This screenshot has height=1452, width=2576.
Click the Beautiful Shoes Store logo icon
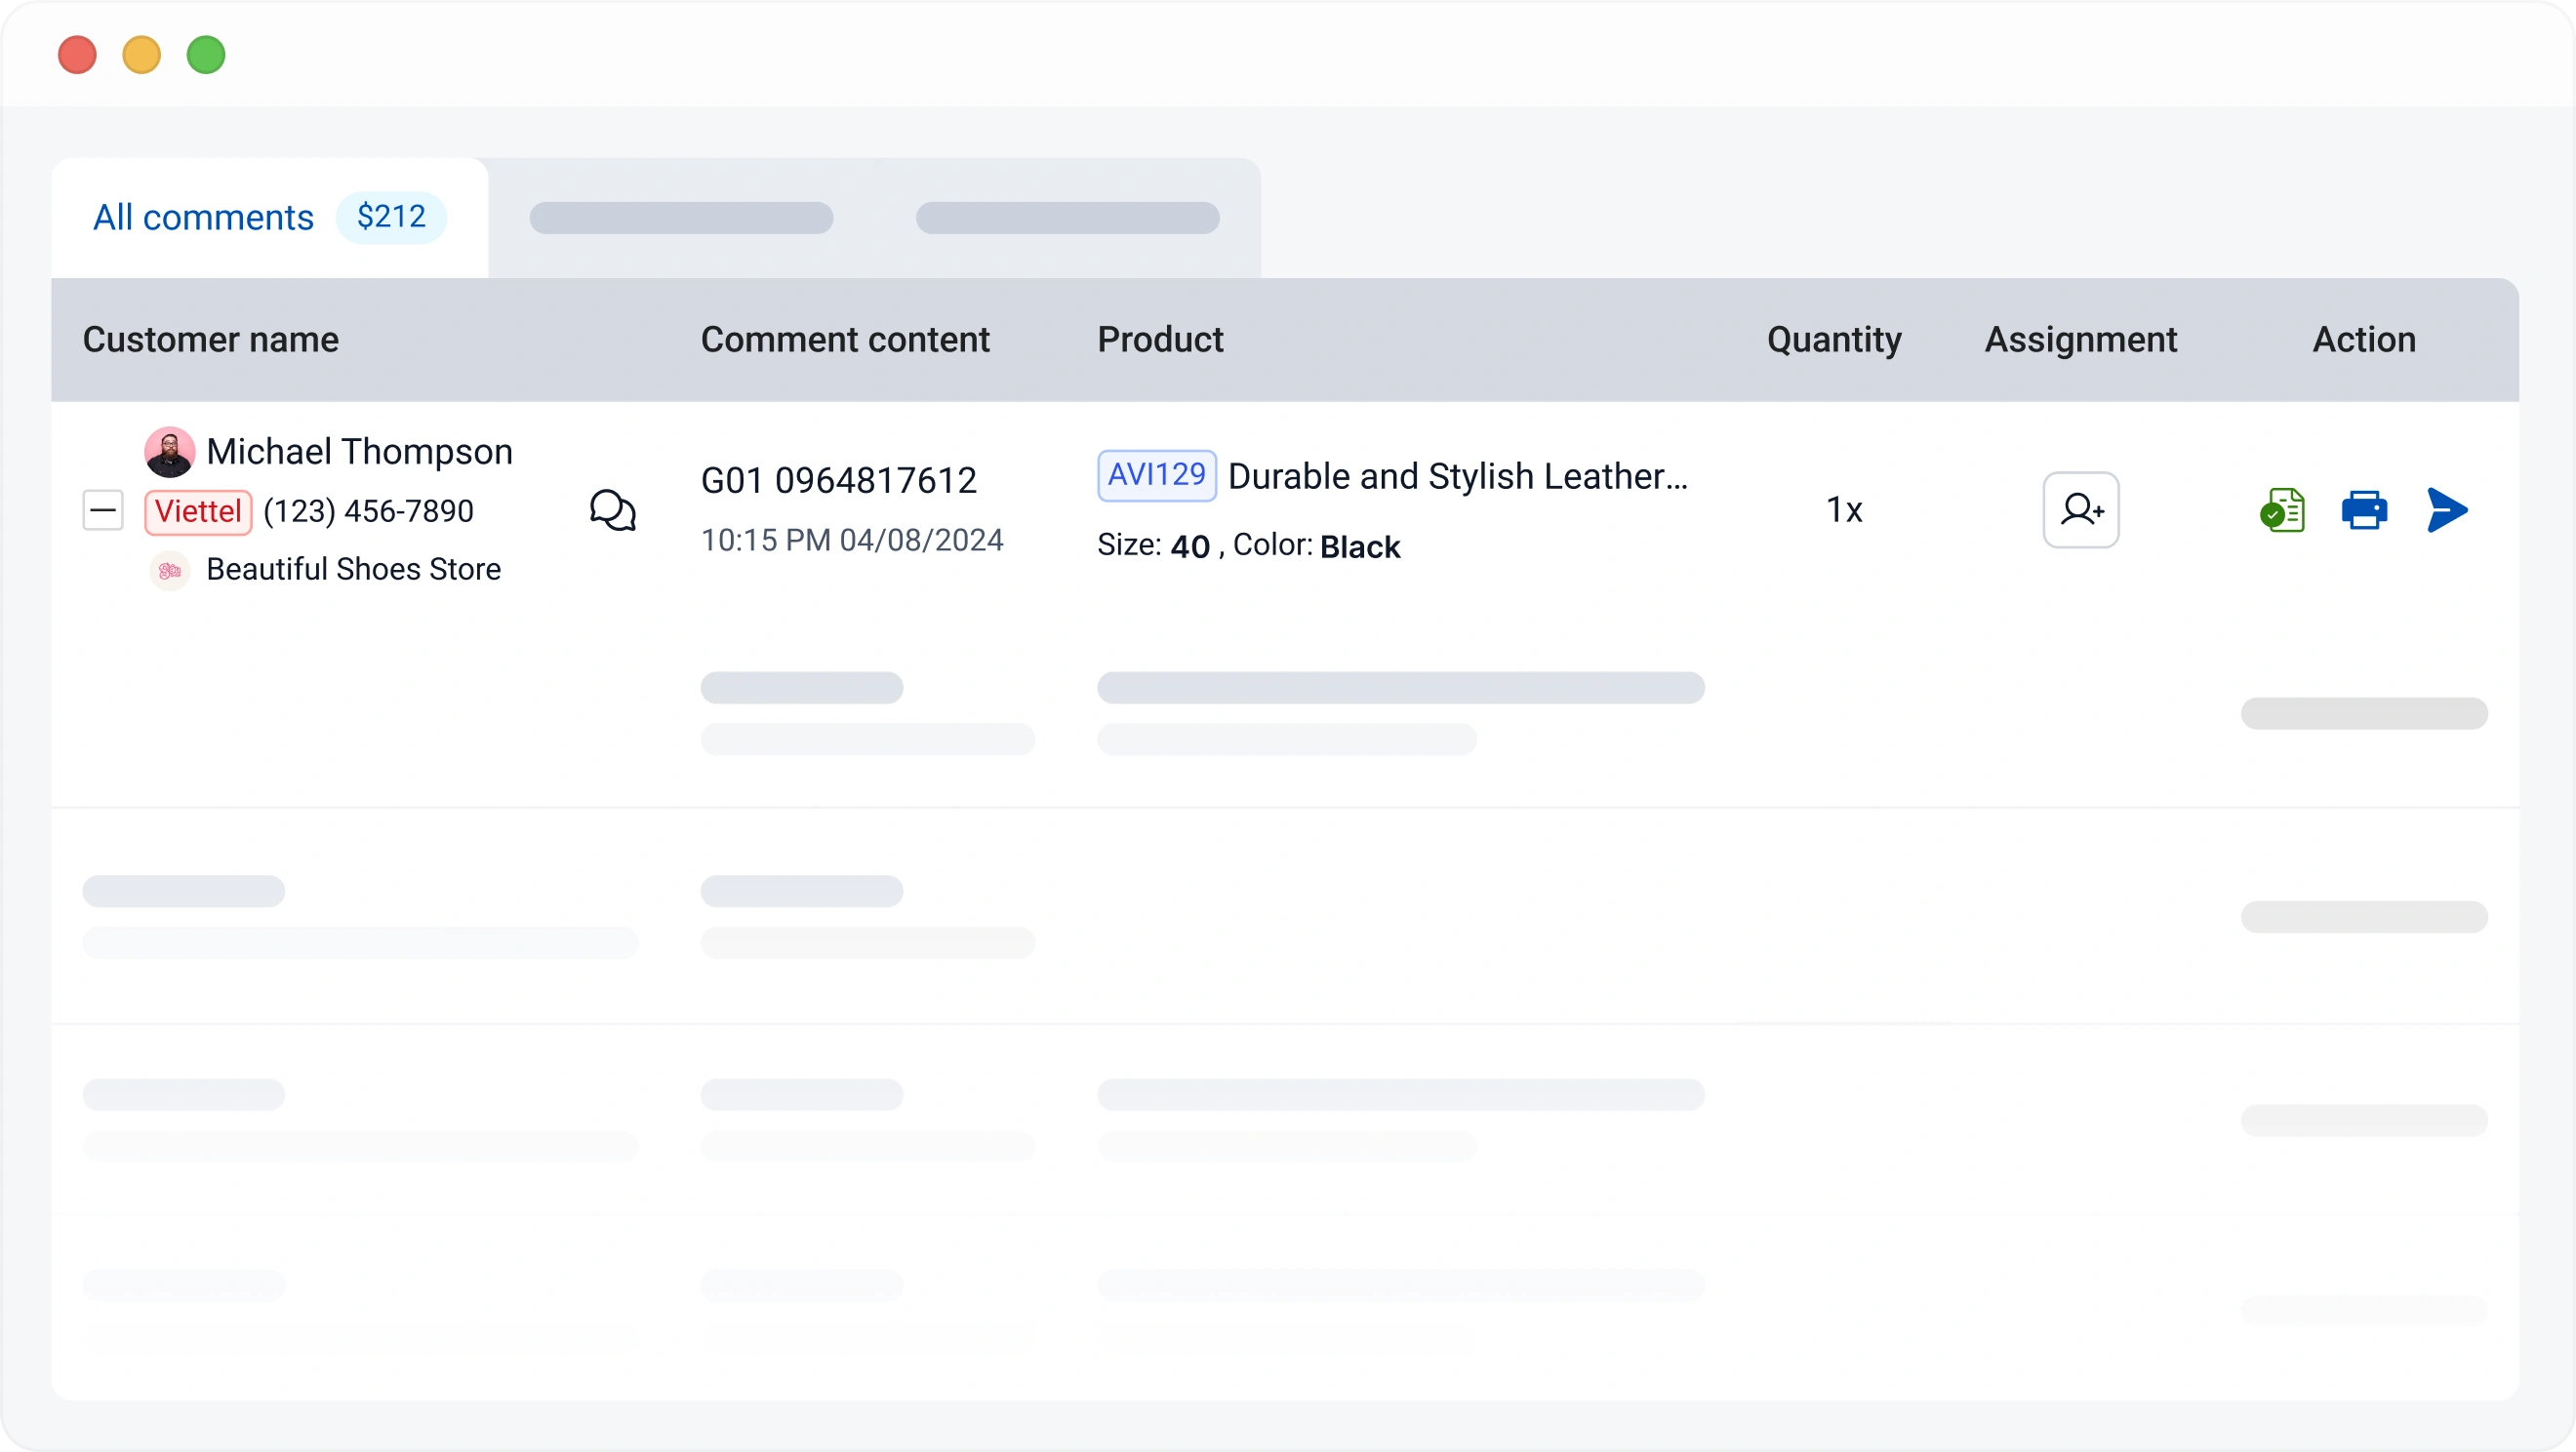click(169, 570)
